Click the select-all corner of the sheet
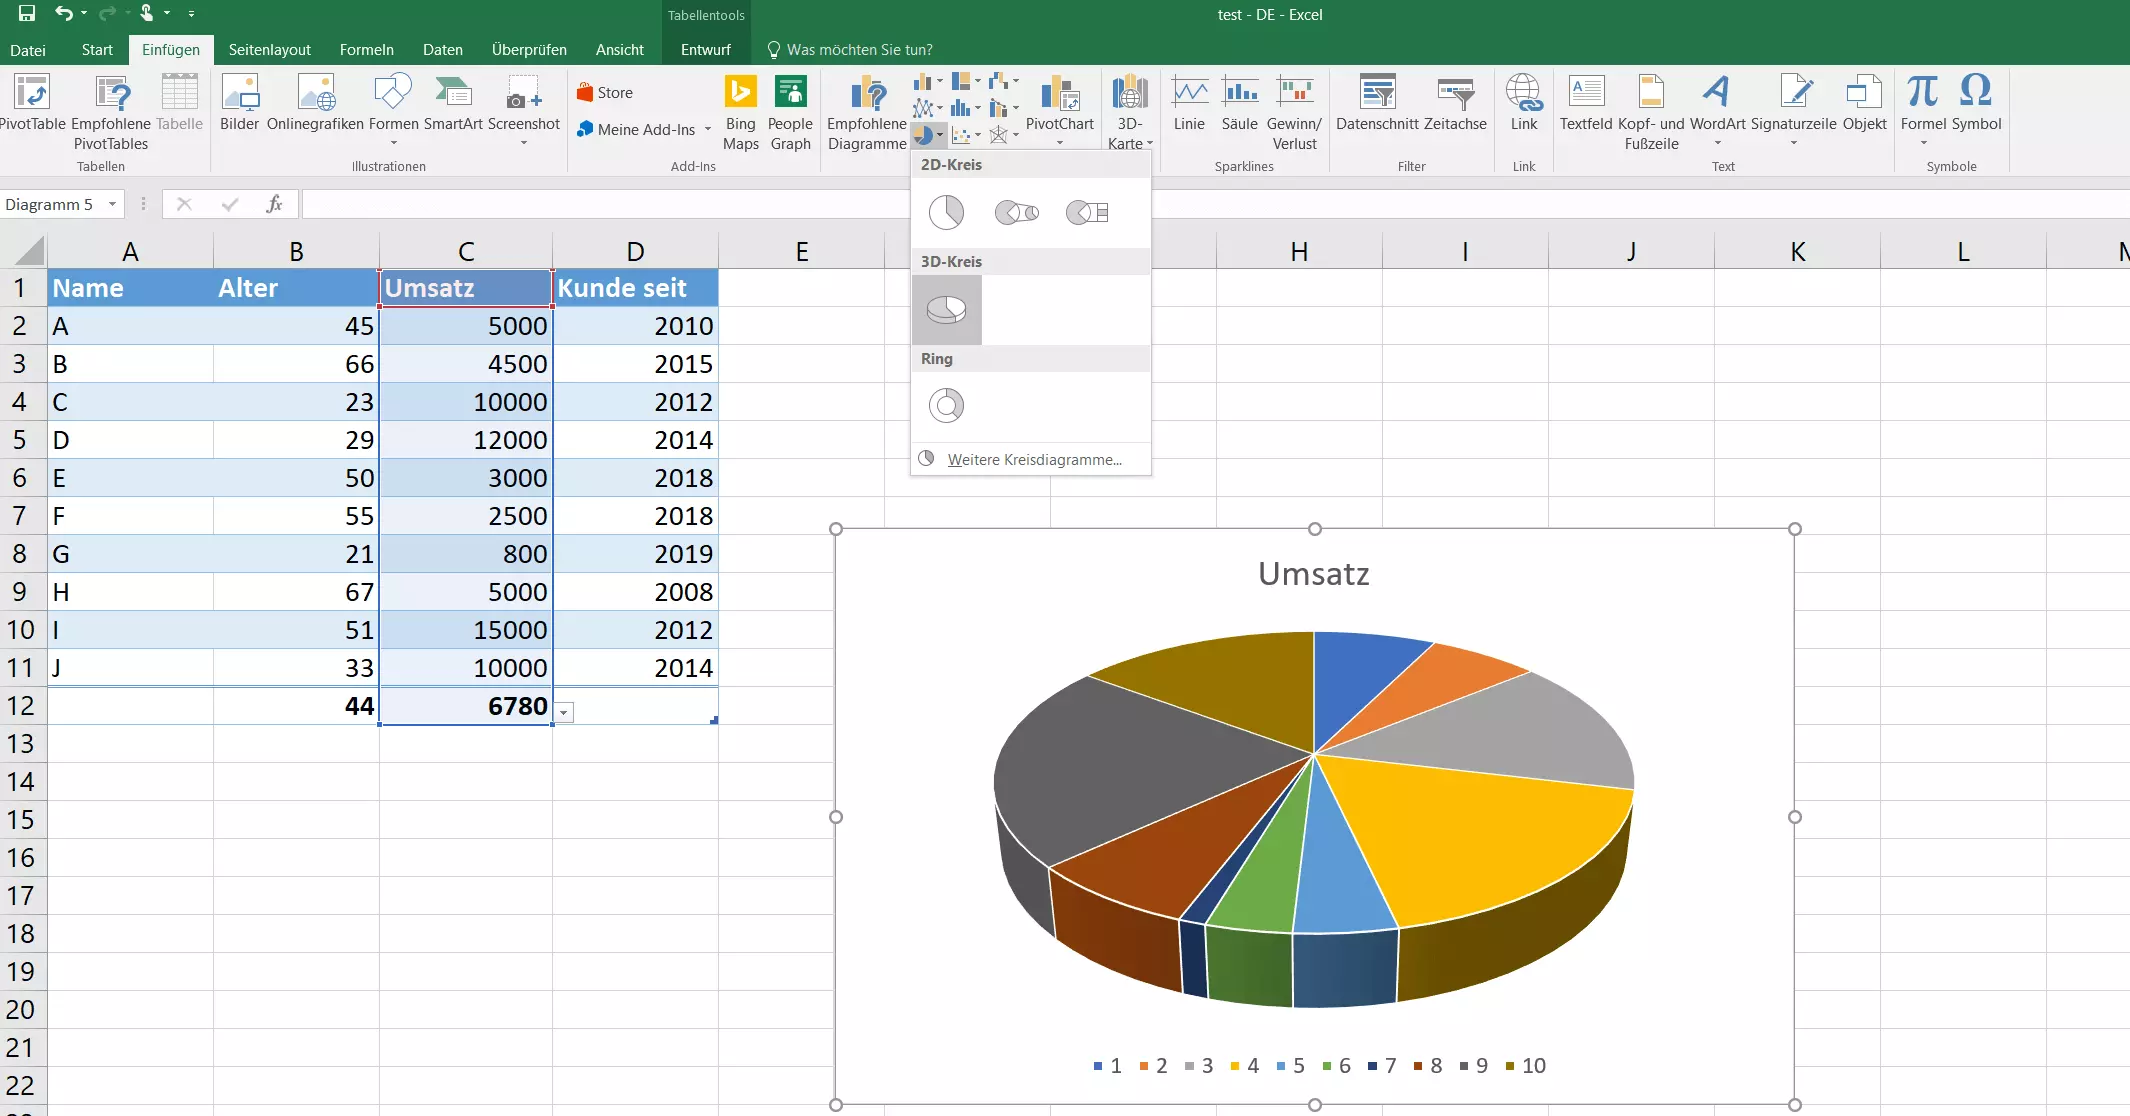2130x1116 pixels. tap(24, 250)
